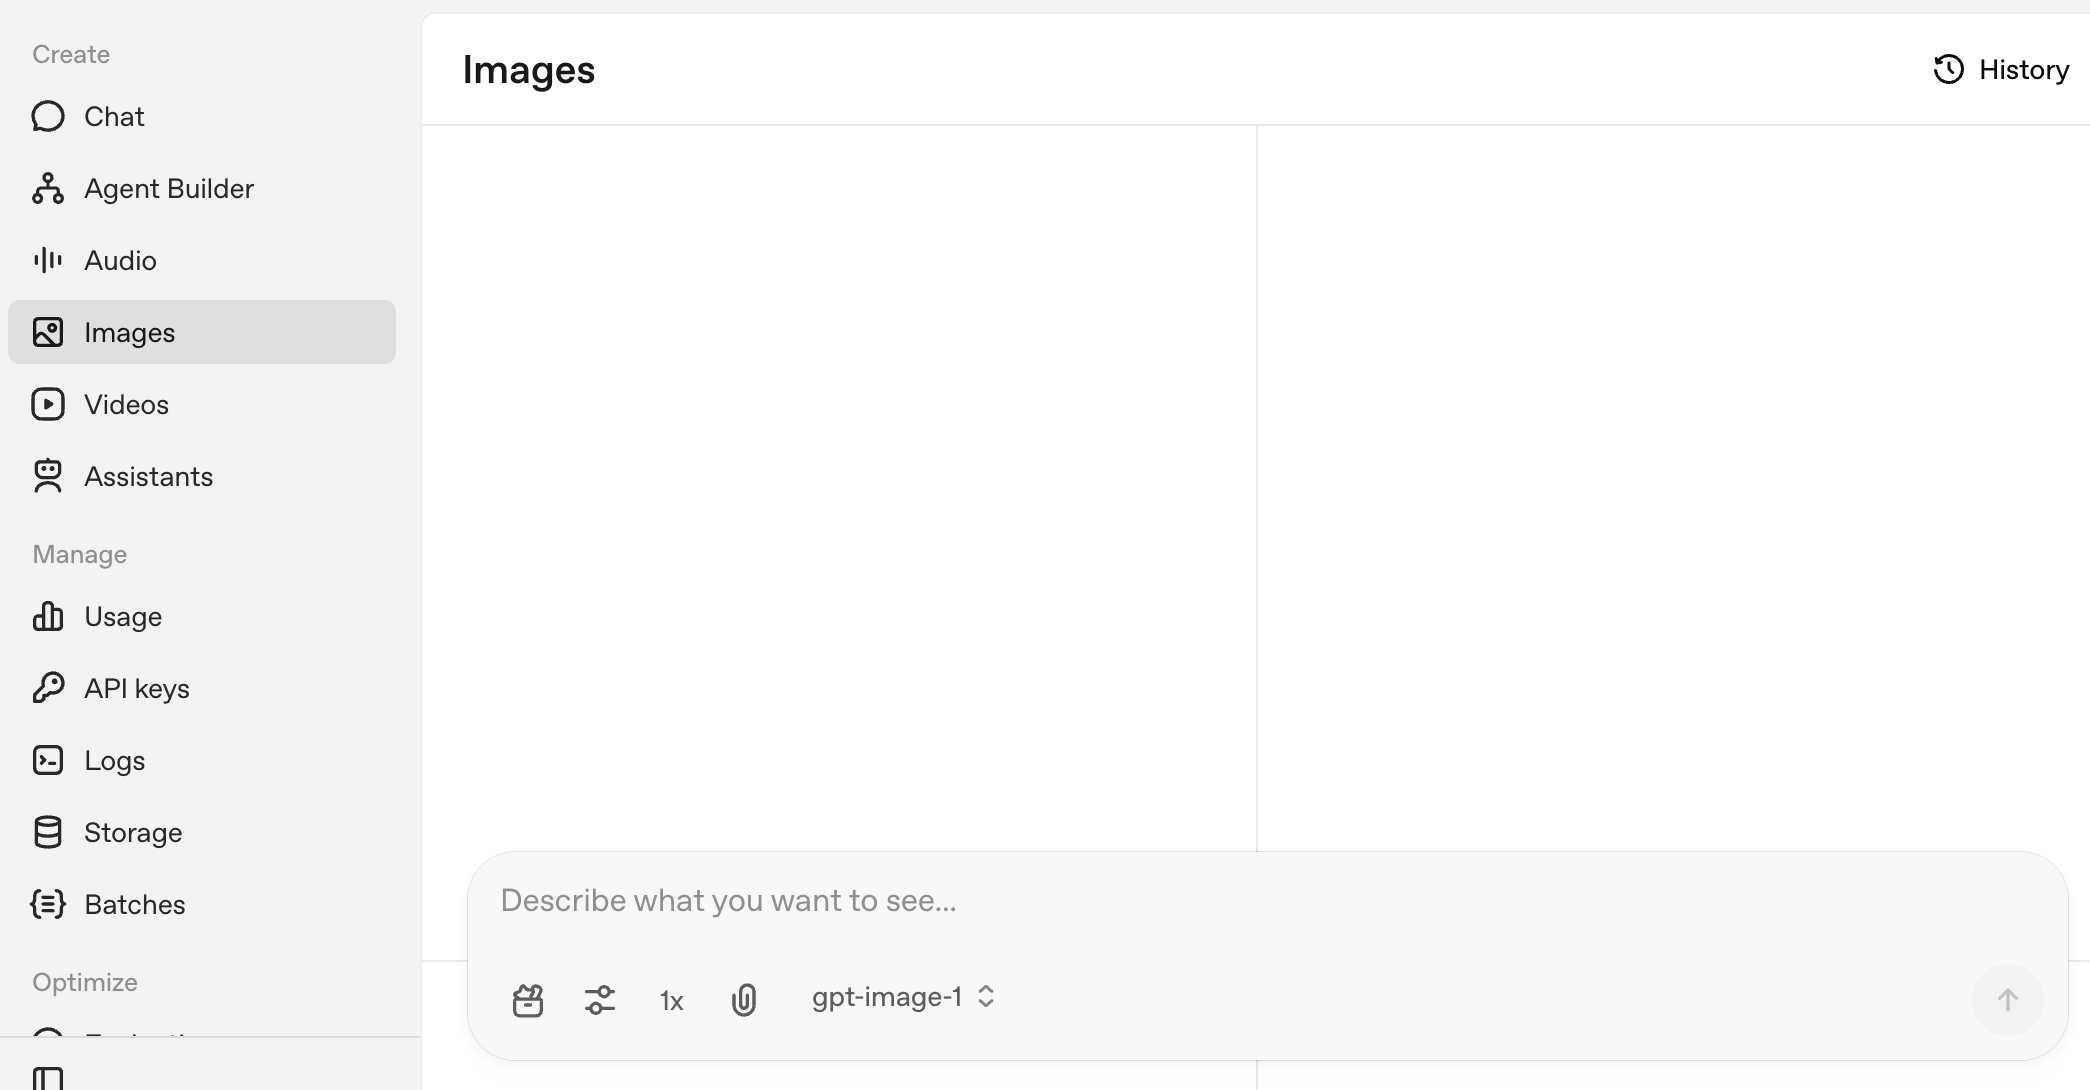Select the Assistants icon in the sidebar
This screenshot has width=2090, height=1090.
pos(49,476)
